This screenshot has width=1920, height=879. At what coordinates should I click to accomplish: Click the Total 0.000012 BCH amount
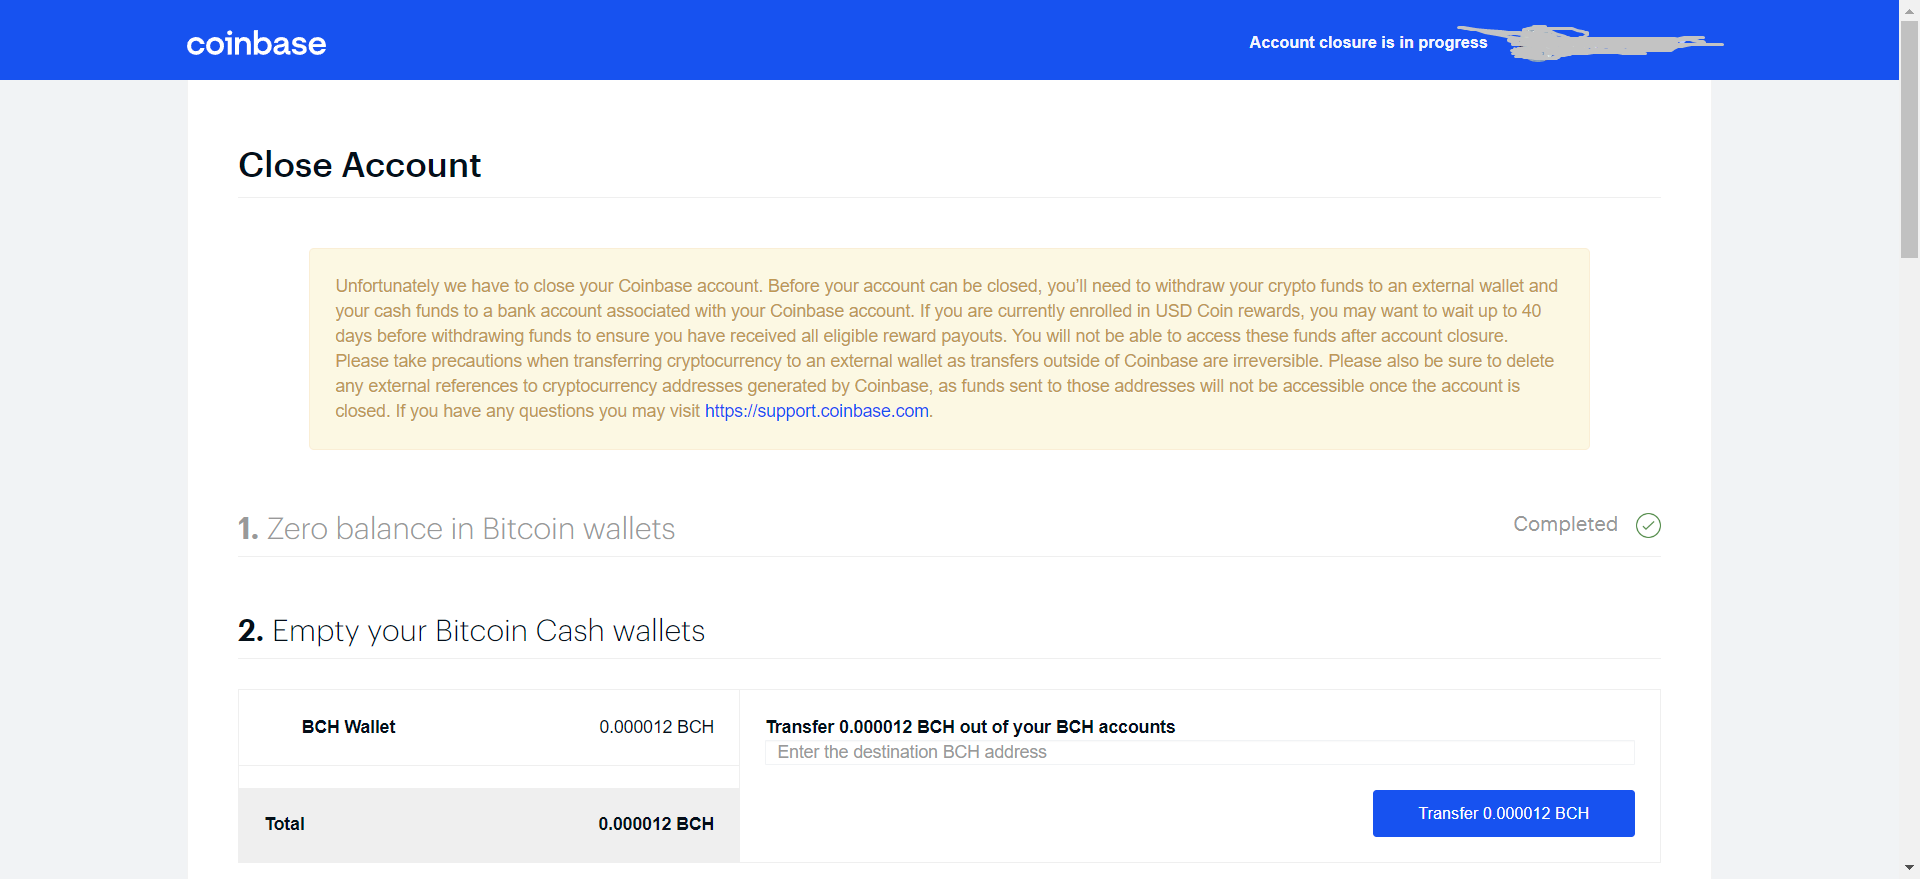(656, 824)
